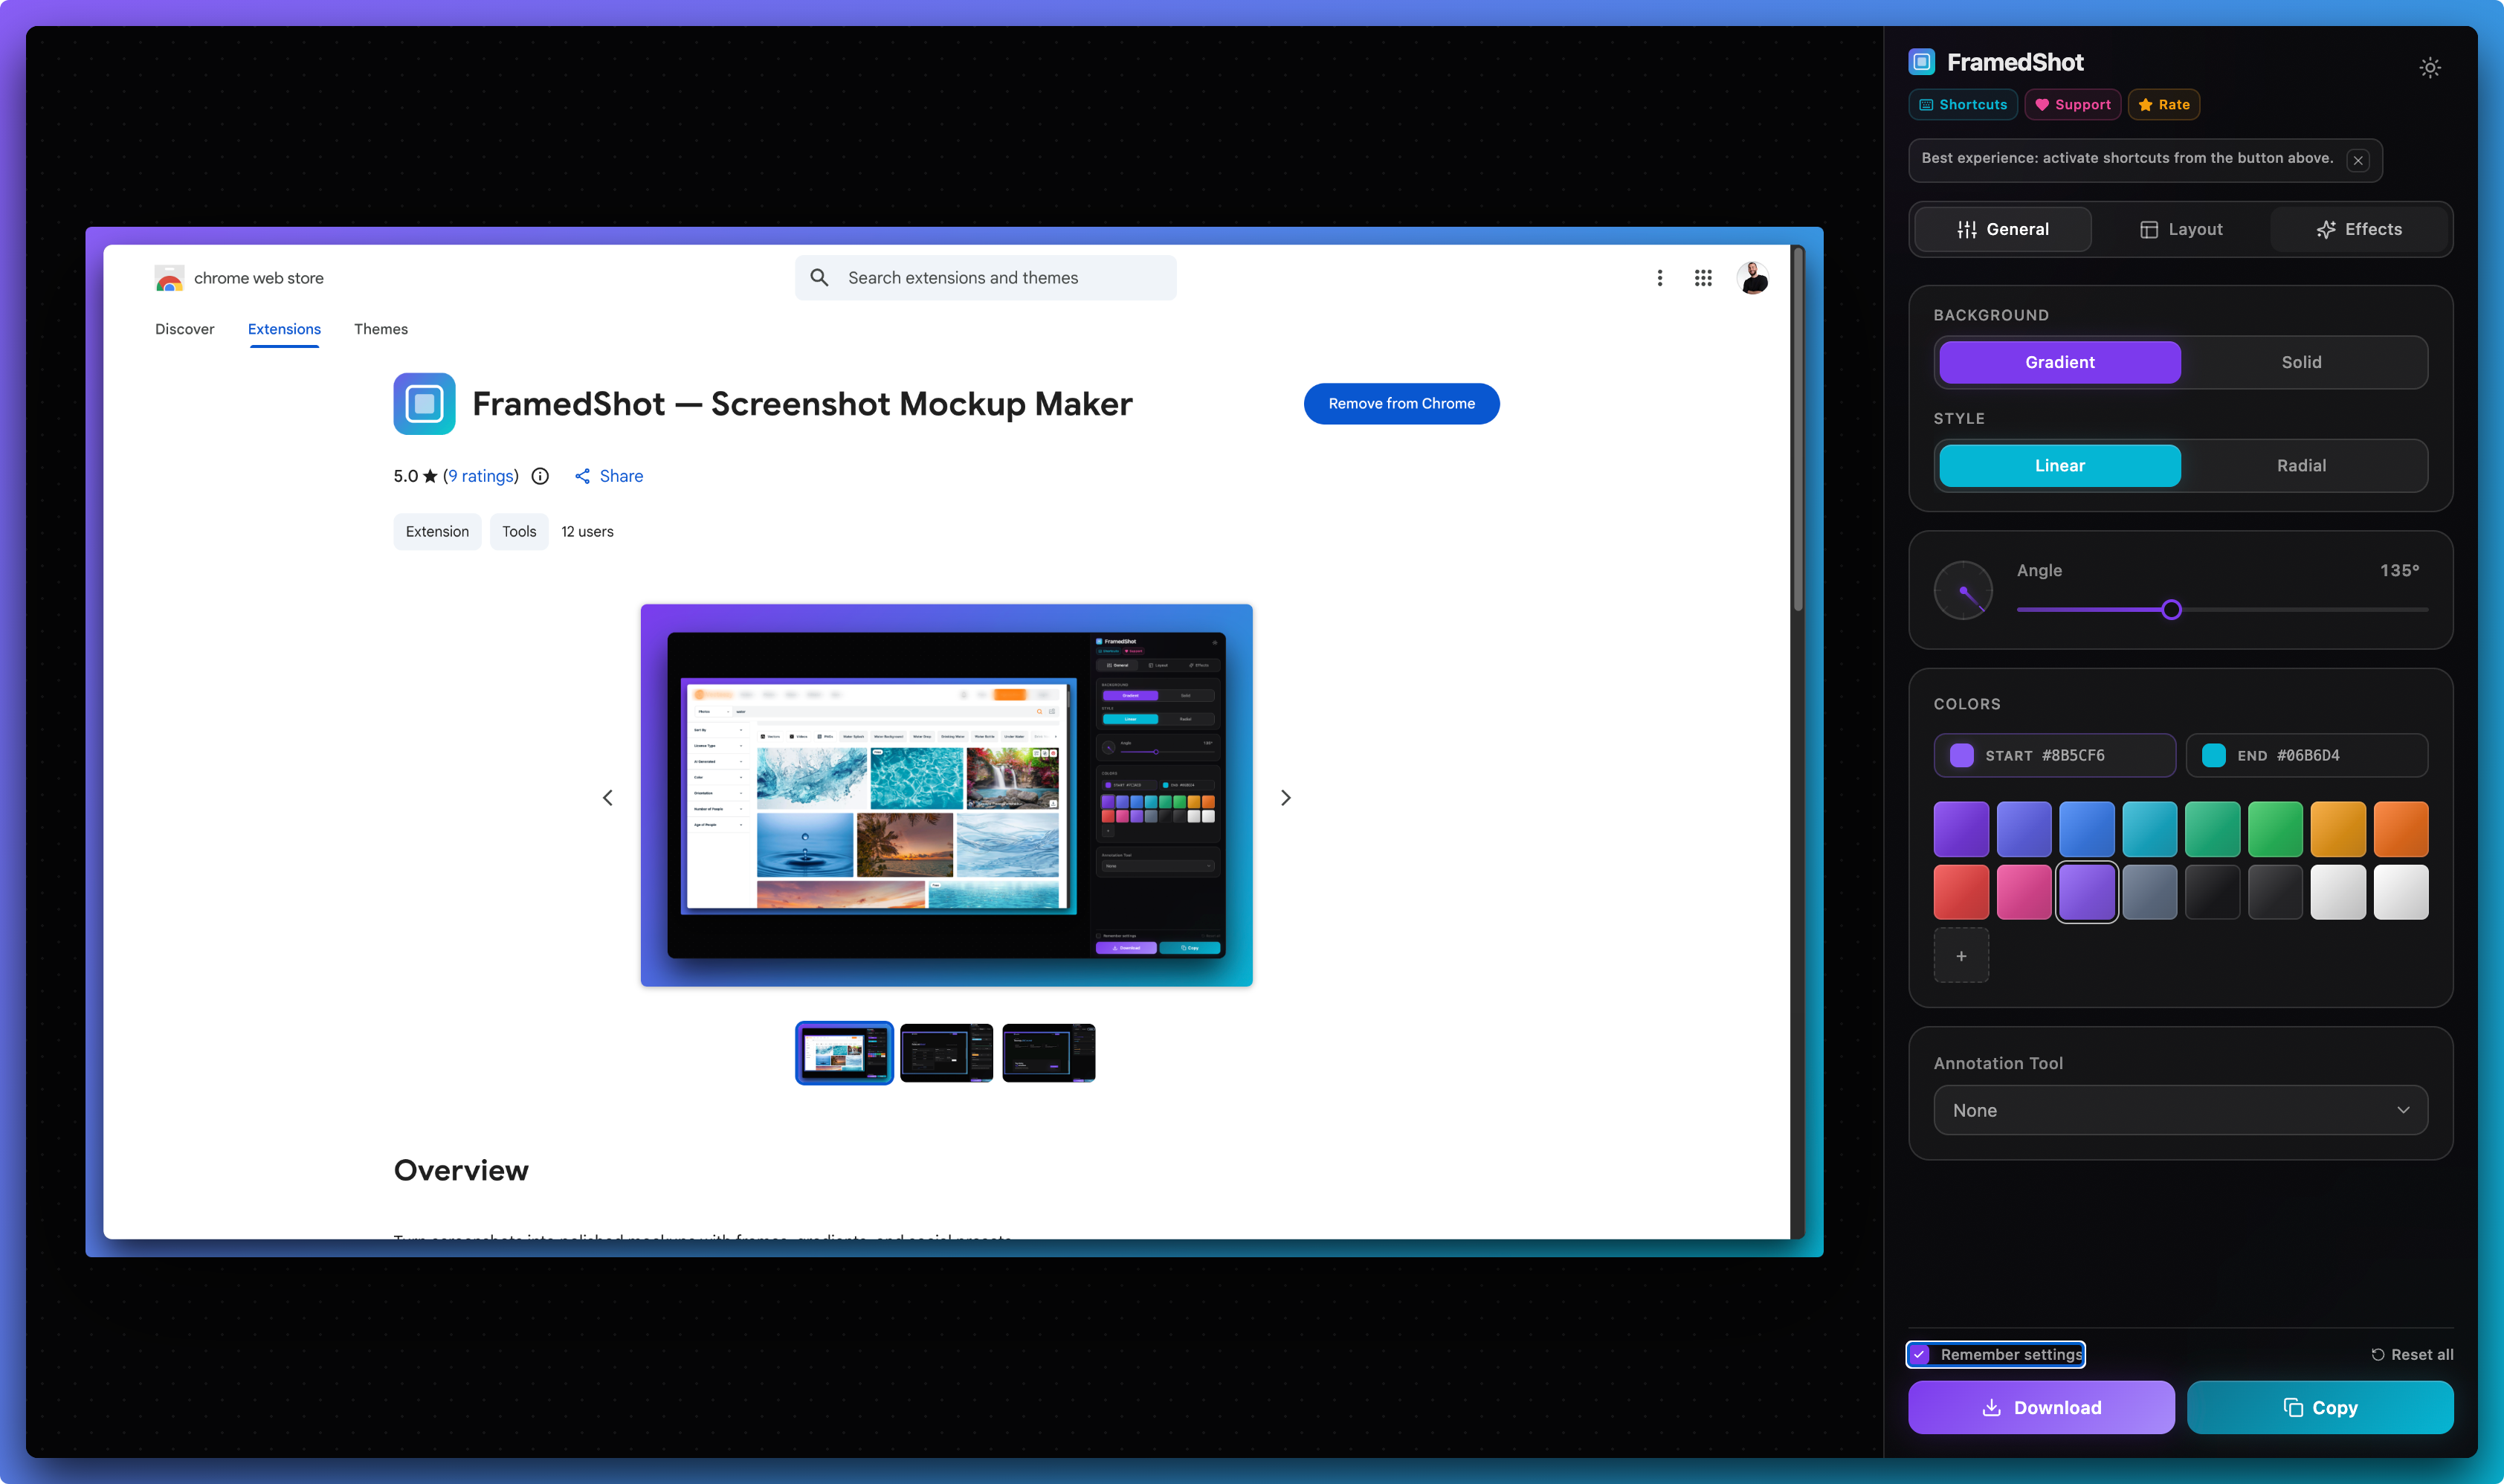This screenshot has height=1484, width=2504.
Task: Click the Remove from Chrome button
Action: tap(1401, 404)
